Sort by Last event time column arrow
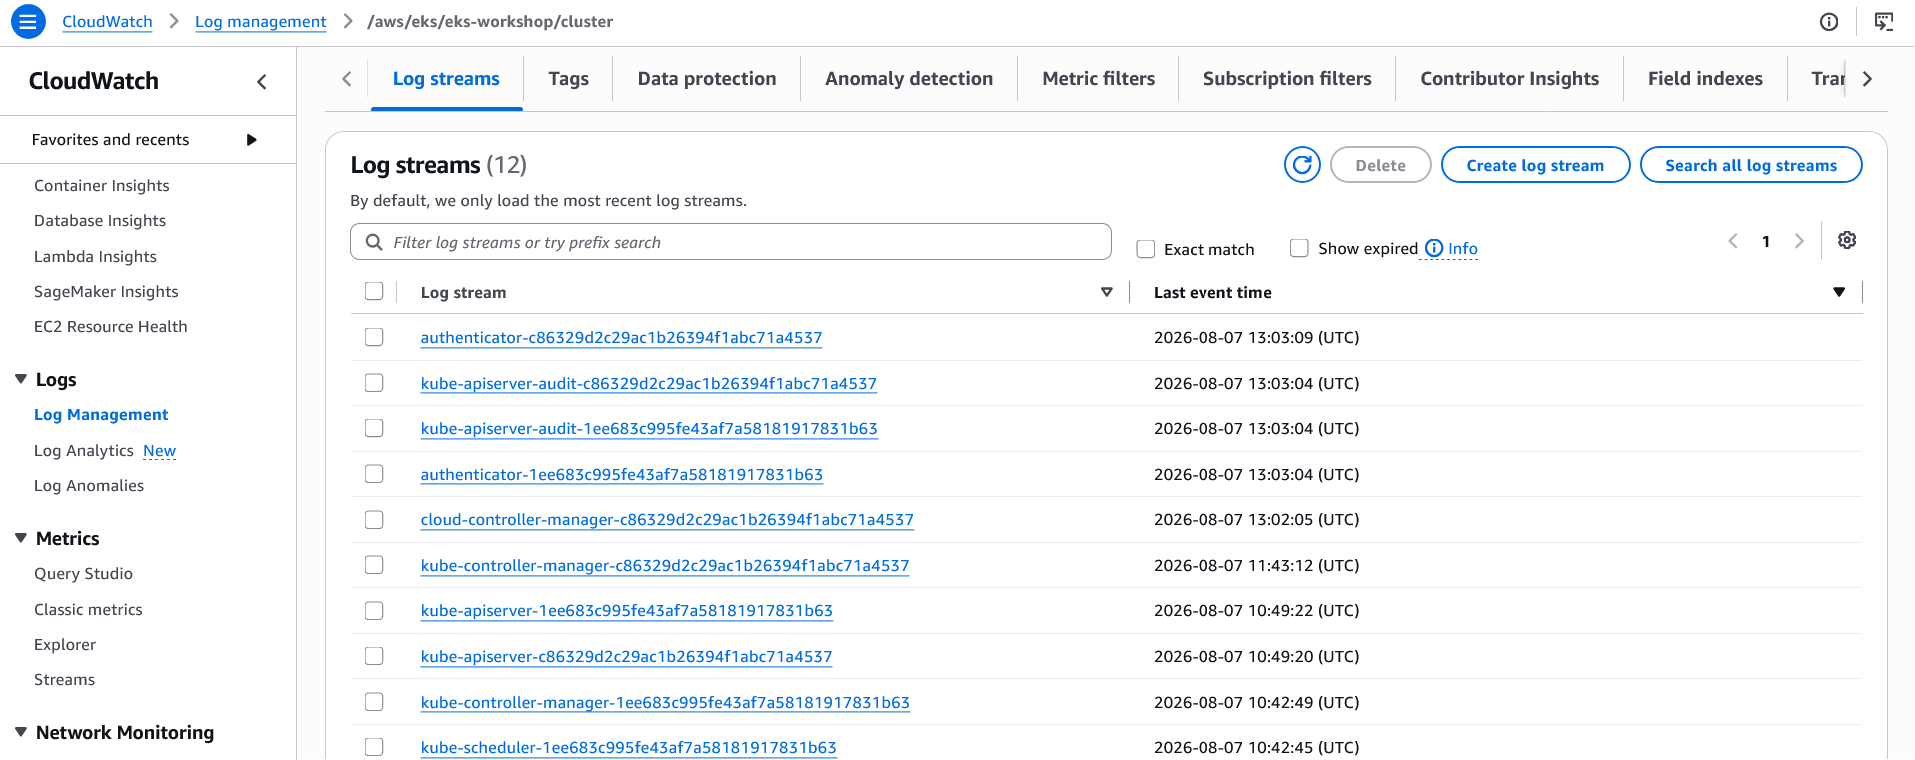The image size is (1915, 760). click(1839, 292)
